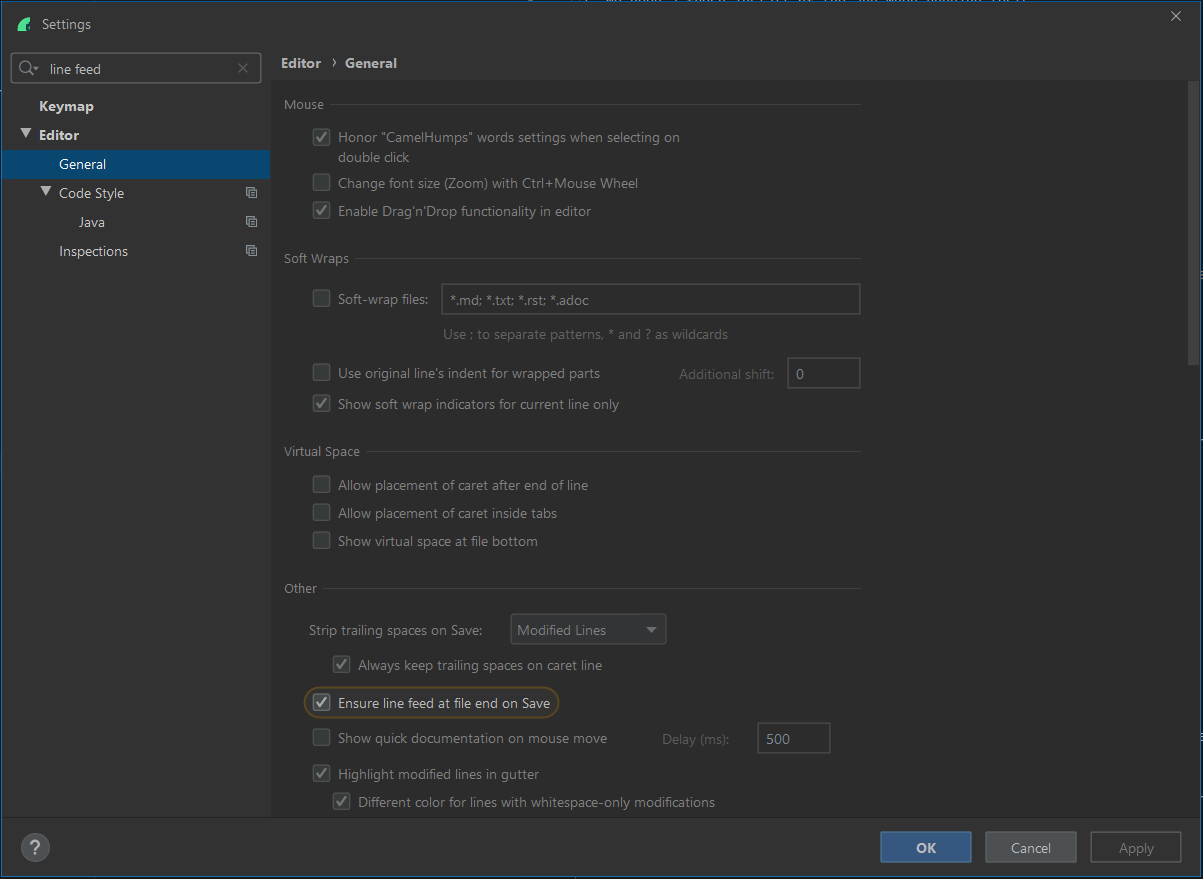This screenshot has width=1203, height=879.
Task: Enable Show quick documentation on mouse move
Action: [321, 738]
